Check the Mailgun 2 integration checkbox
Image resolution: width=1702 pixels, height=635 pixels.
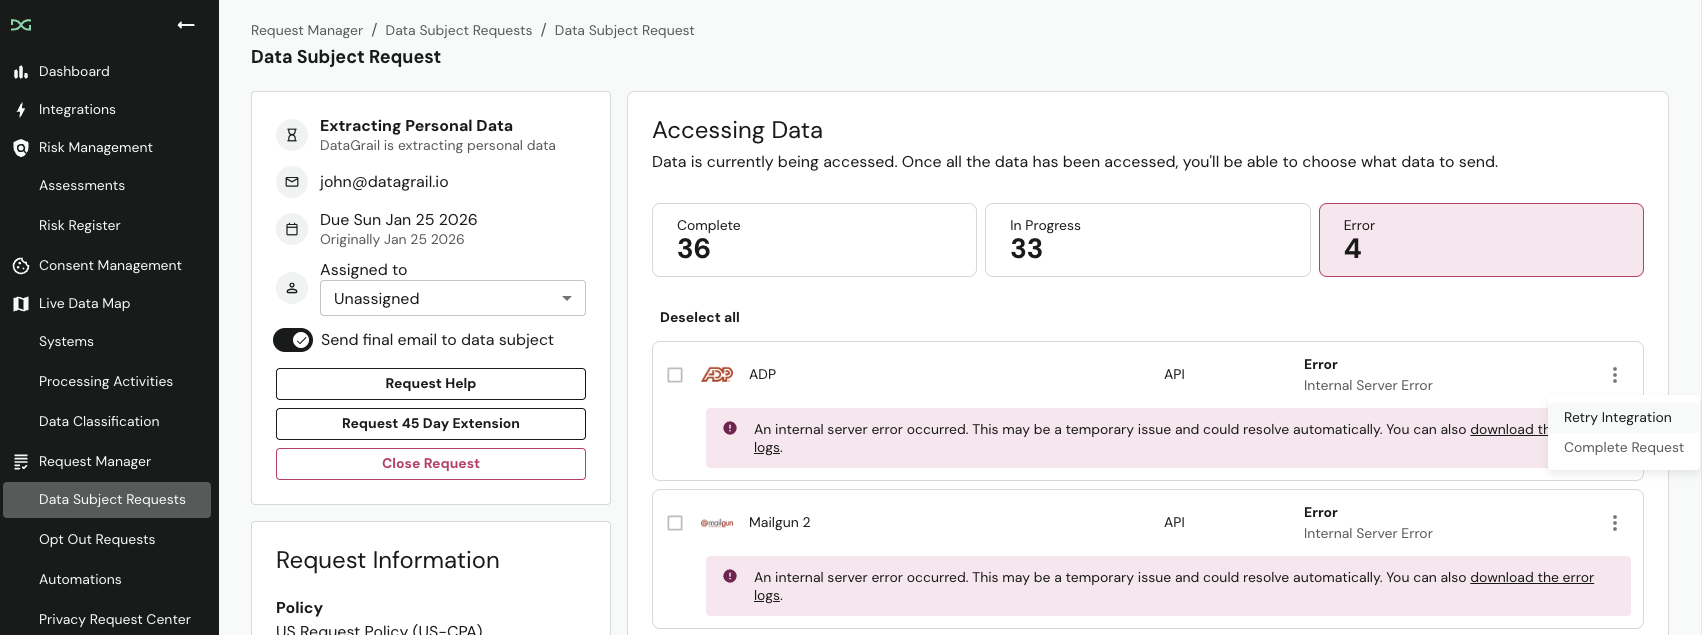click(x=675, y=523)
